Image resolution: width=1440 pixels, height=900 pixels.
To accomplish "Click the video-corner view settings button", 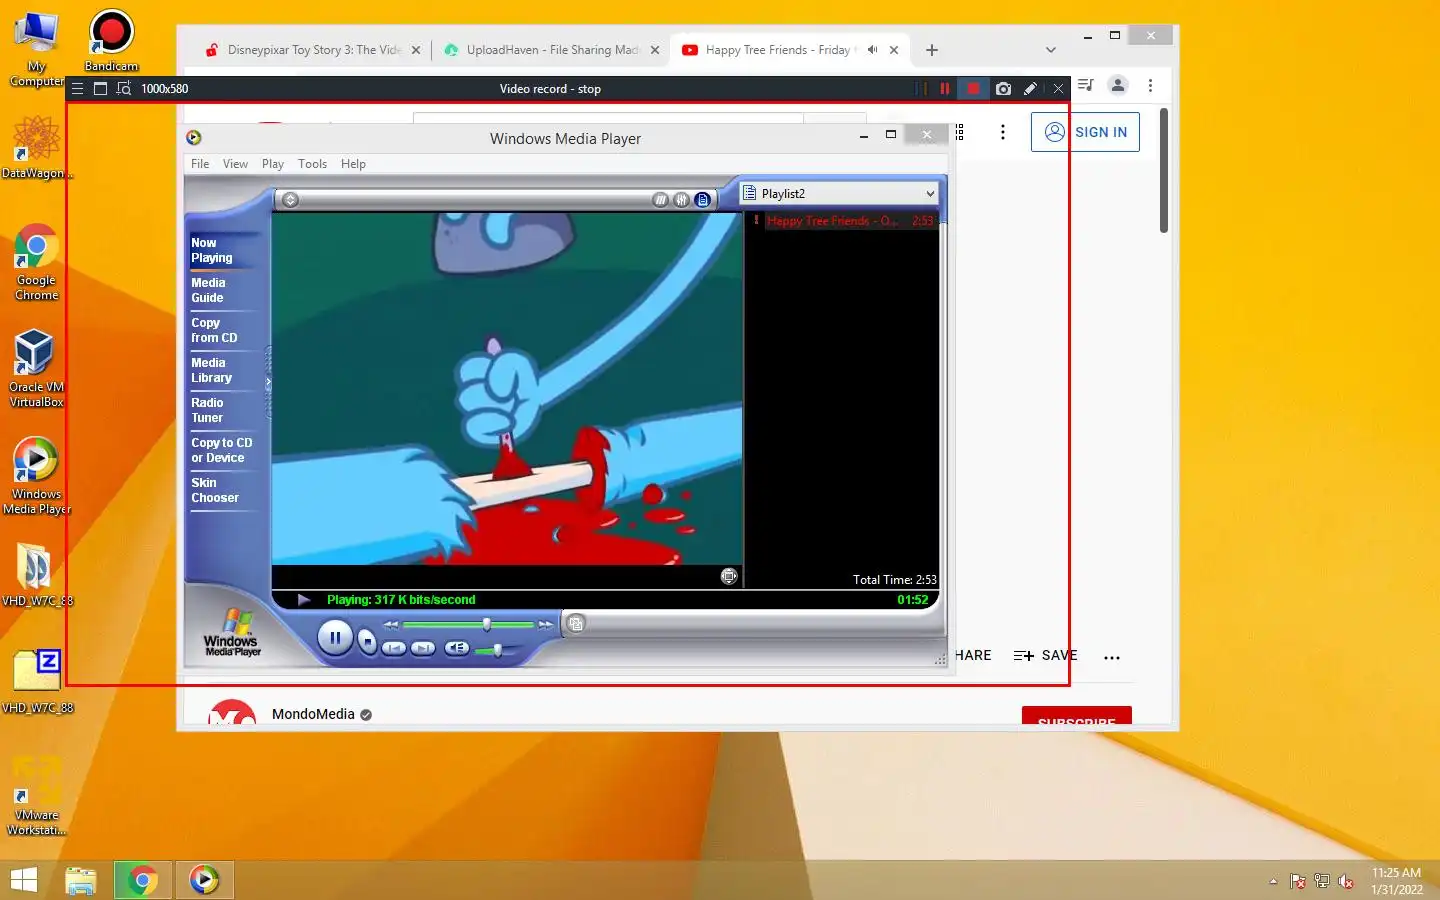I will [x=729, y=576].
